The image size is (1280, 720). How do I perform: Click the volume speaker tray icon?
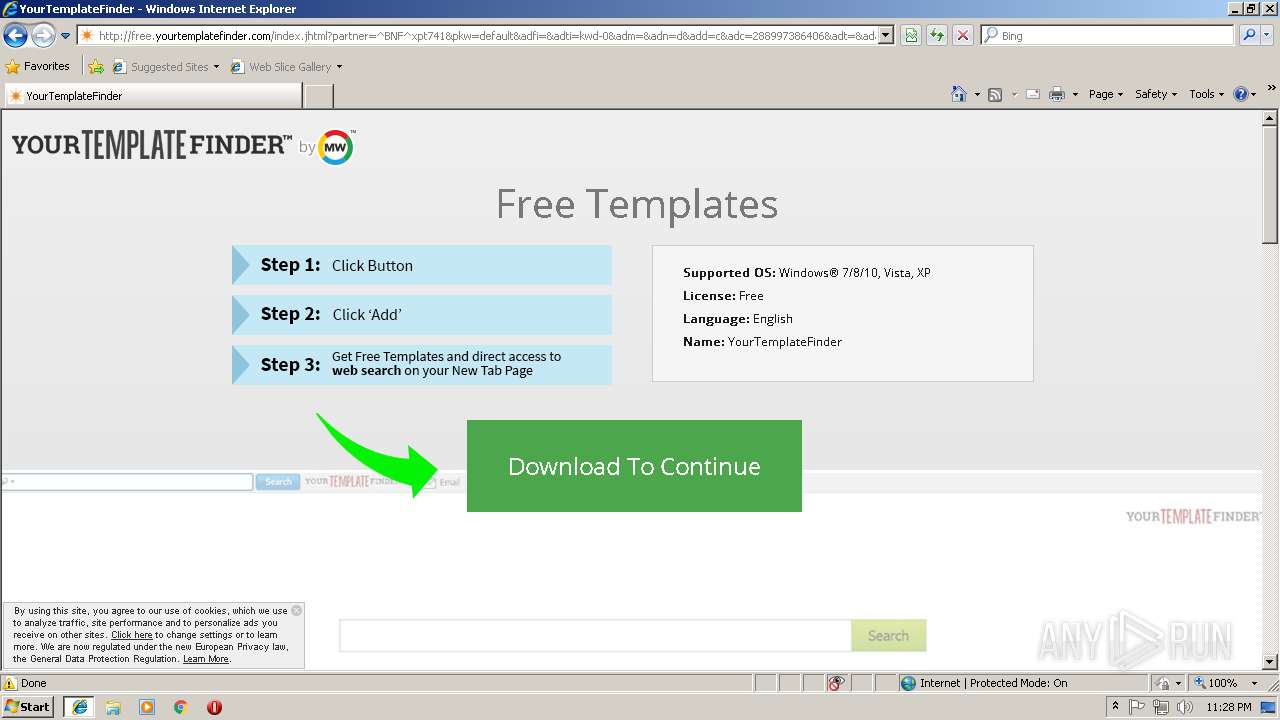(x=1185, y=707)
